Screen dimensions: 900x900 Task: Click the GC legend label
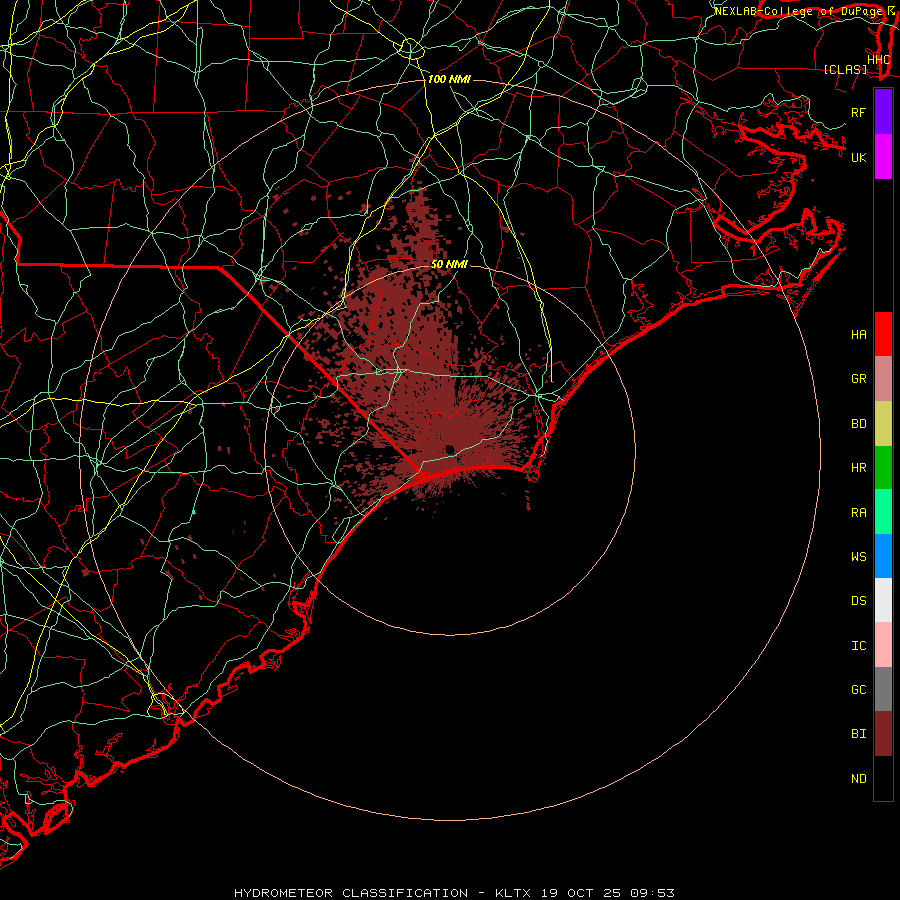(859, 689)
